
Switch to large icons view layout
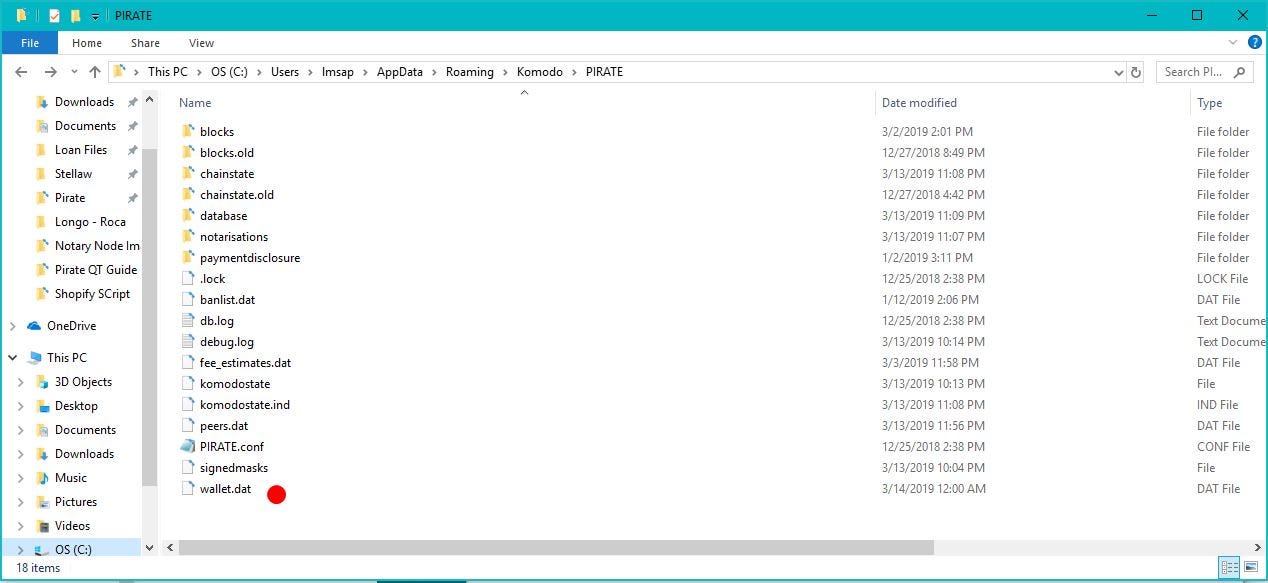[1250, 567]
